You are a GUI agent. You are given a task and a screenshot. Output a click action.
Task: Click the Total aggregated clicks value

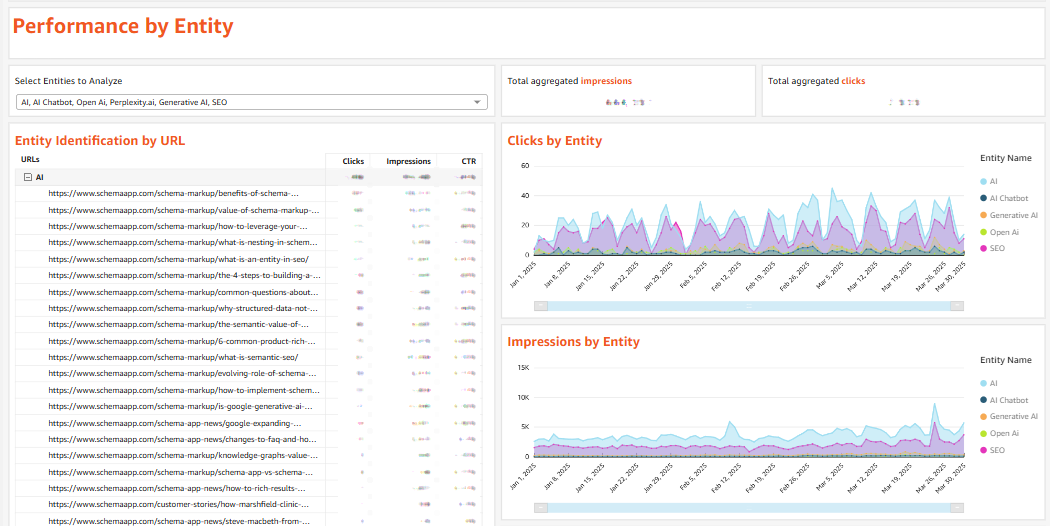pos(903,103)
